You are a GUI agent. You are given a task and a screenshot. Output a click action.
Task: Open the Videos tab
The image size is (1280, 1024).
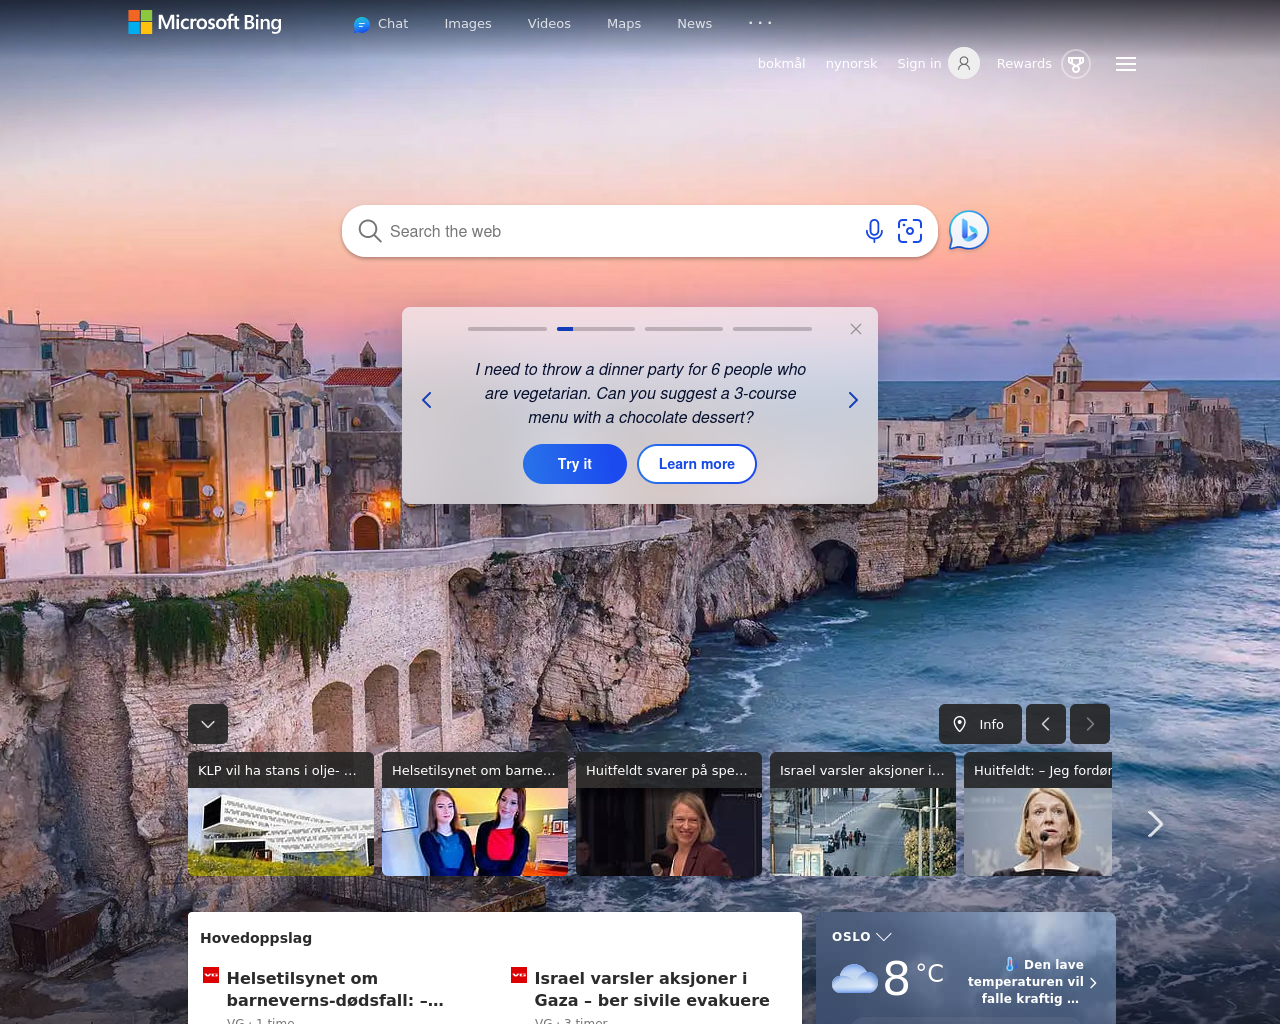[x=549, y=24]
